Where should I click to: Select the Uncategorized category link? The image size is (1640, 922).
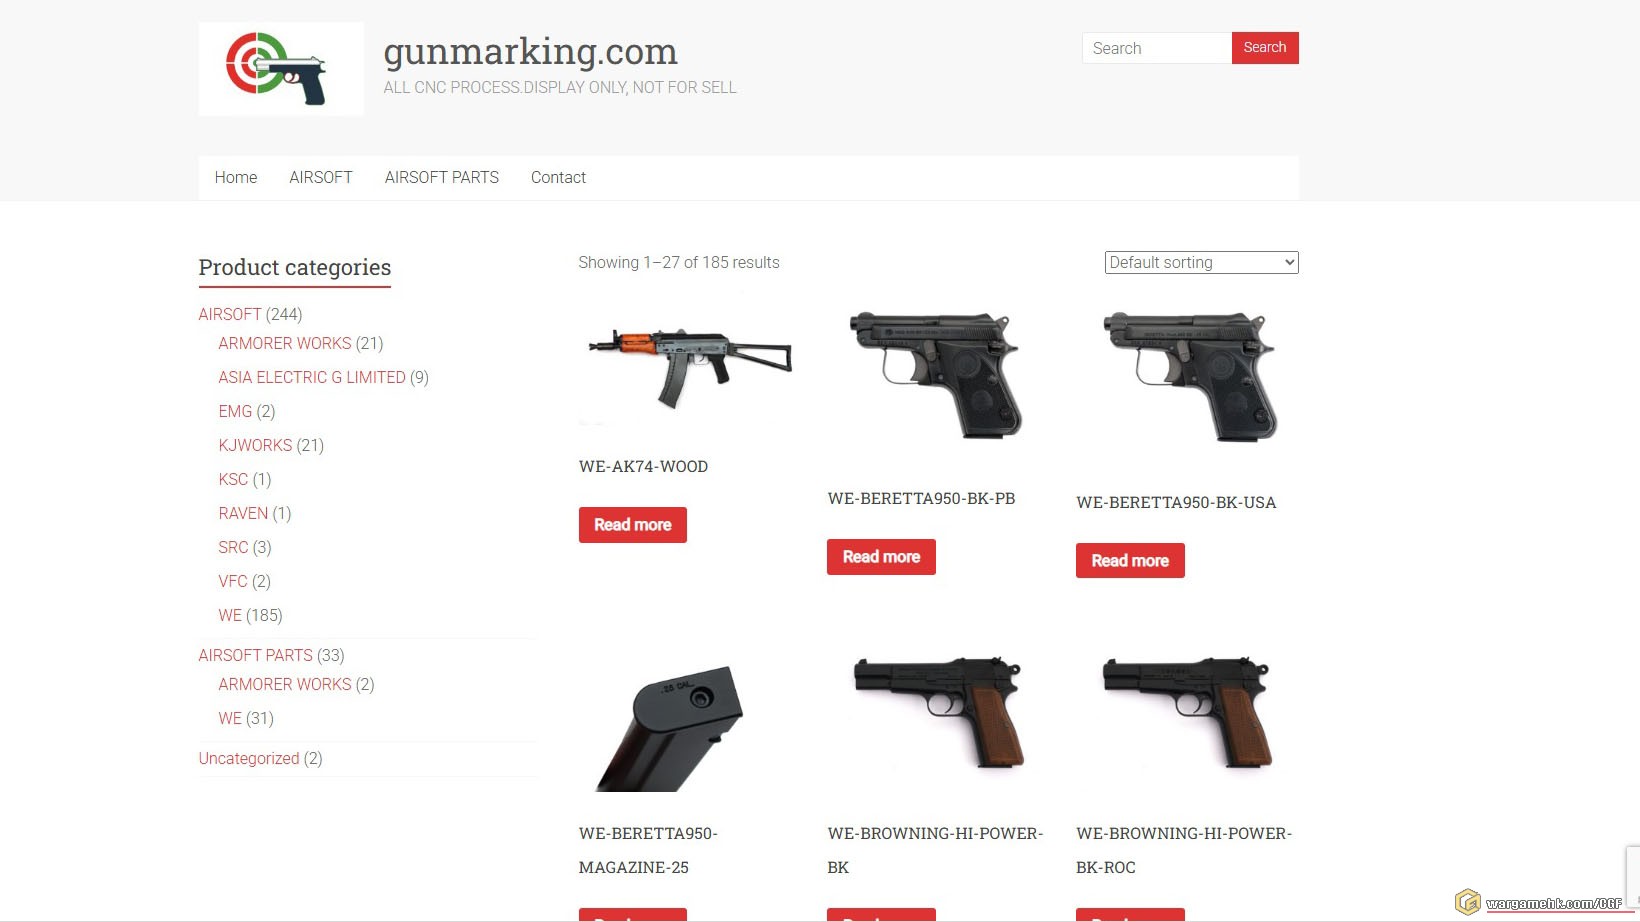pyautogui.click(x=249, y=758)
